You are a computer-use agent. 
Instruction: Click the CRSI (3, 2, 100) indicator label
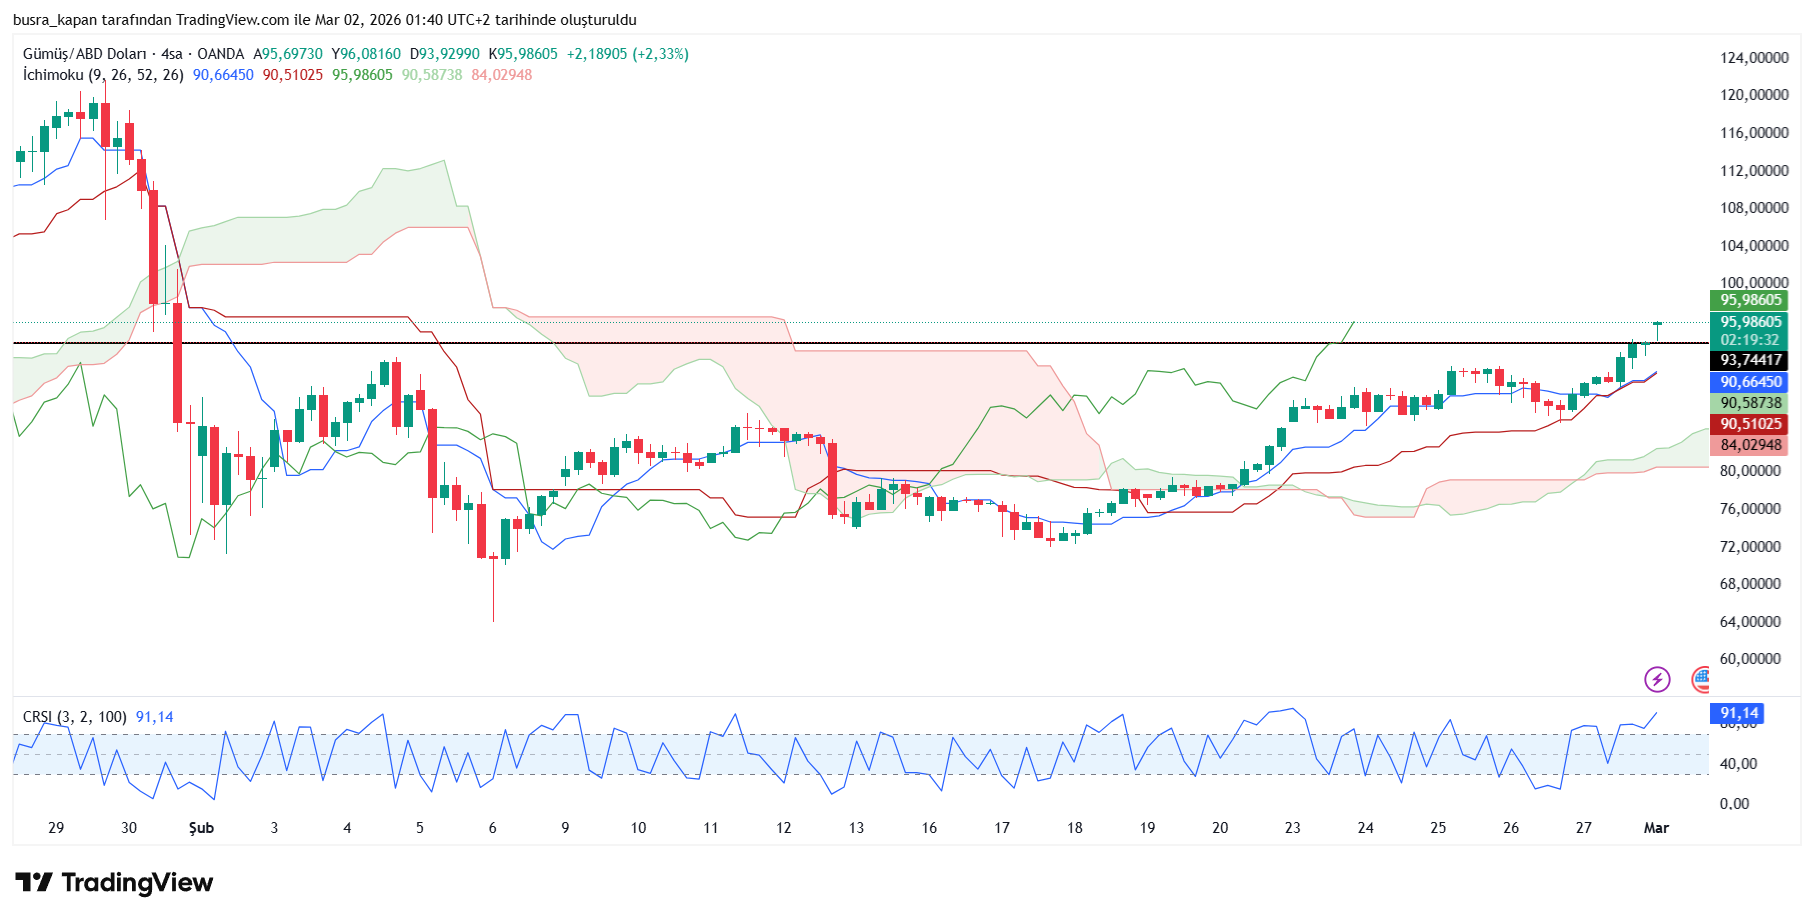pos(74,717)
